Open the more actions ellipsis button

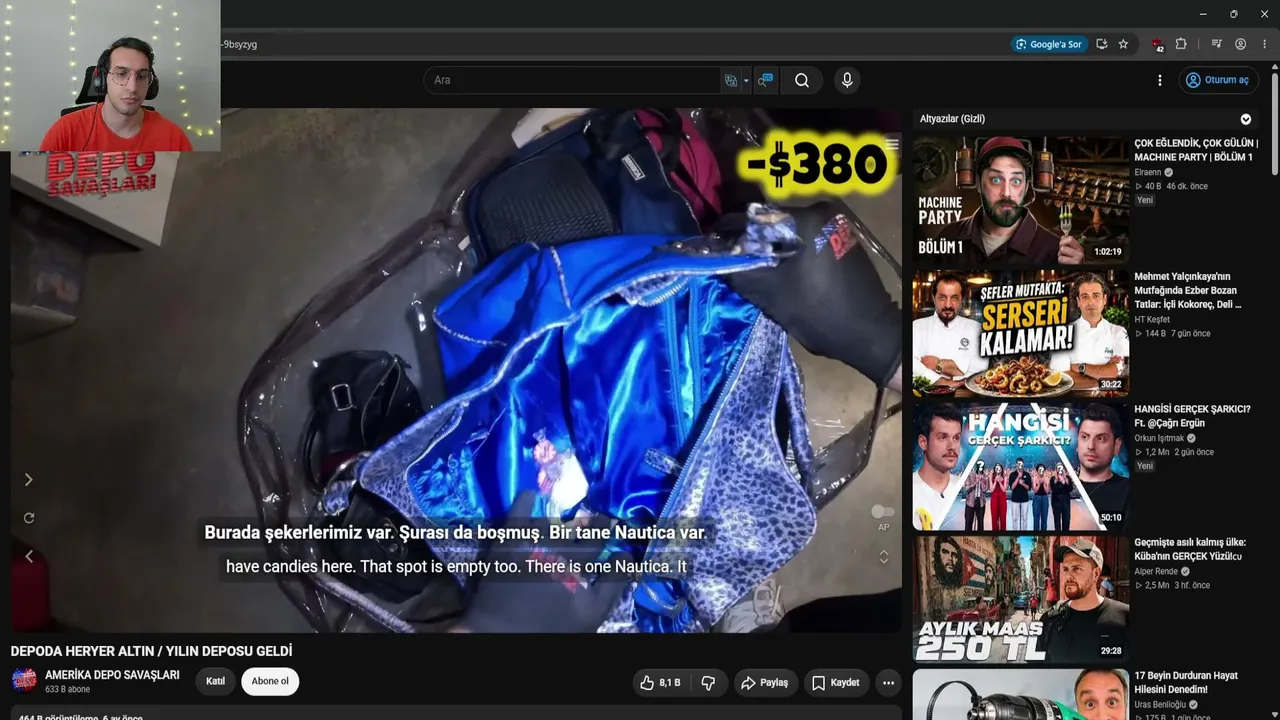click(x=888, y=683)
